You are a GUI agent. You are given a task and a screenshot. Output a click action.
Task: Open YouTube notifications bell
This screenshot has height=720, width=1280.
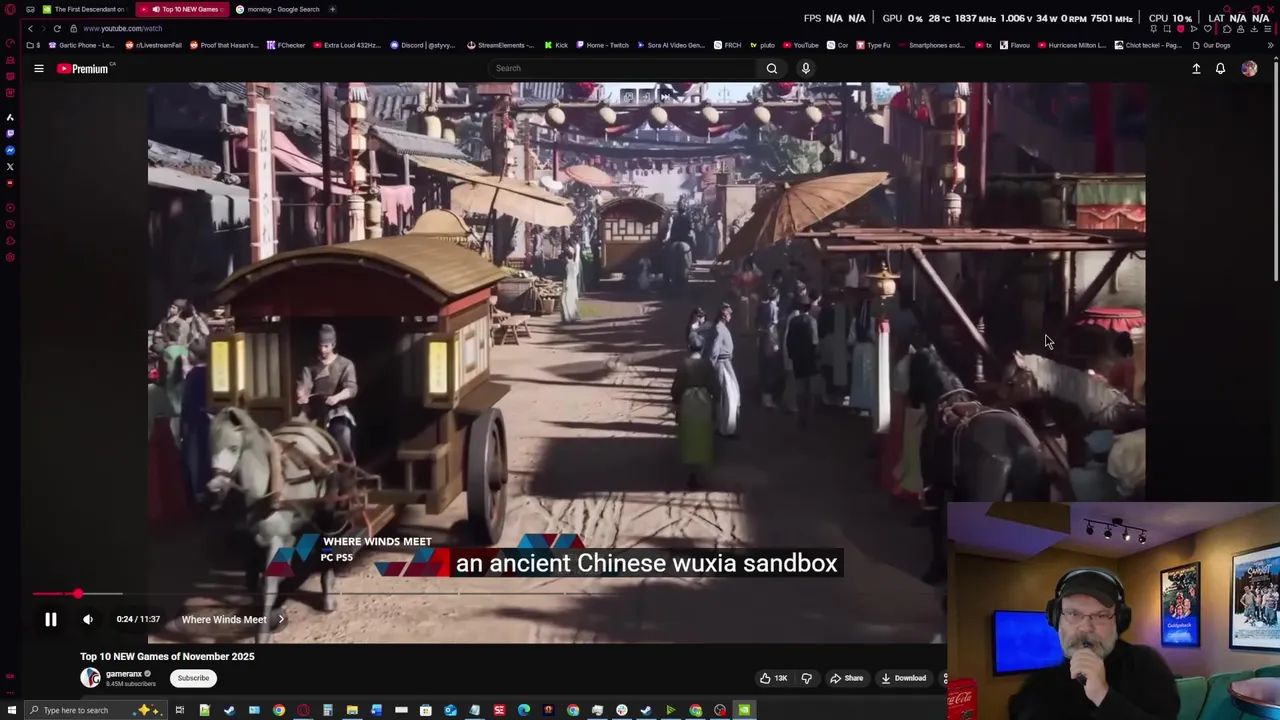(x=1220, y=68)
